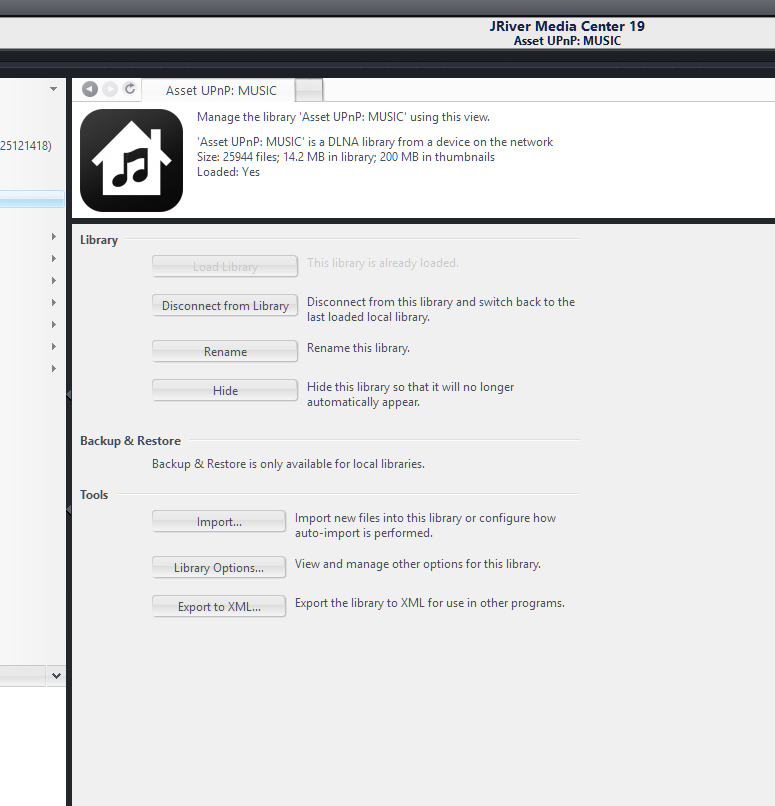Click the upper splitter collapse arrow
The width and height of the screenshot is (775, 806).
[x=68, y=395]
